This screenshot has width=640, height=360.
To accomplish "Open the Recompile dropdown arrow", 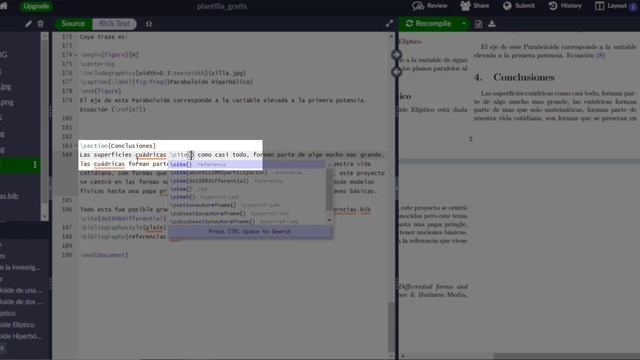I will [464, 24].
